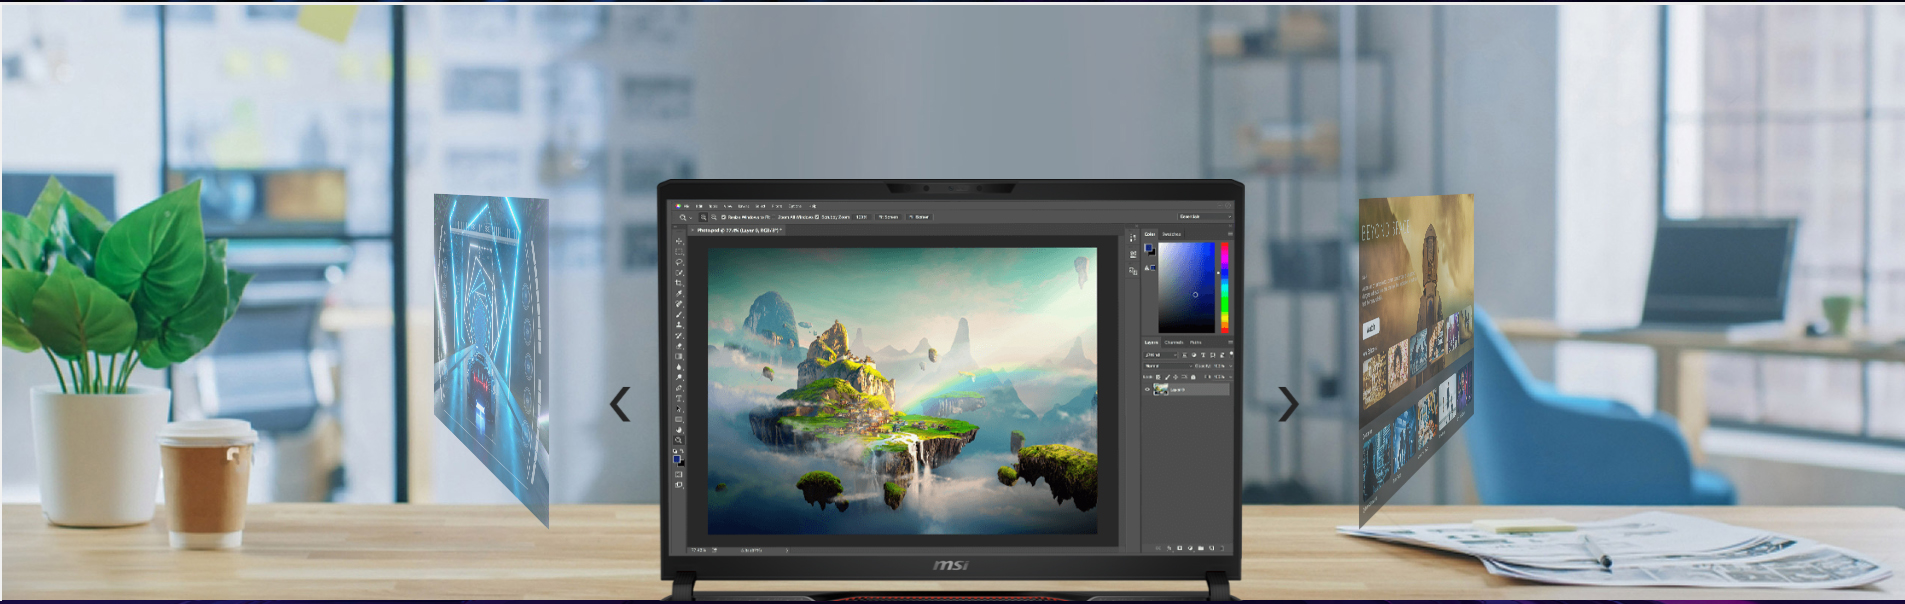1905x604 pixels.
Task: Click the status bar zoom percentage field
Action: click(699, 550)
